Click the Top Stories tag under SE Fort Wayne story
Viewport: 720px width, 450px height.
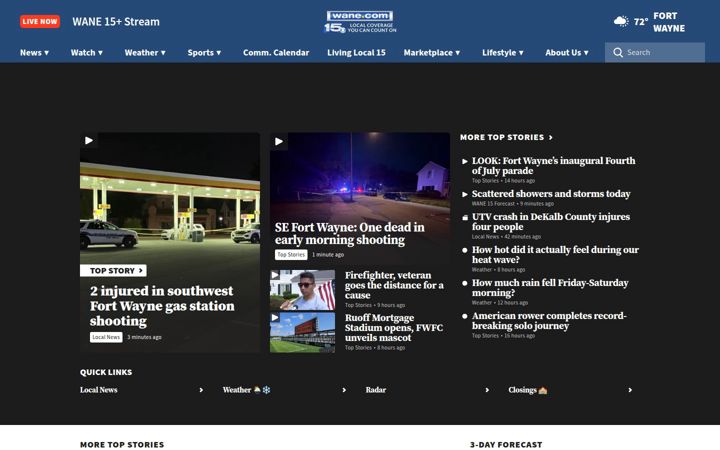tap(291, 254)
